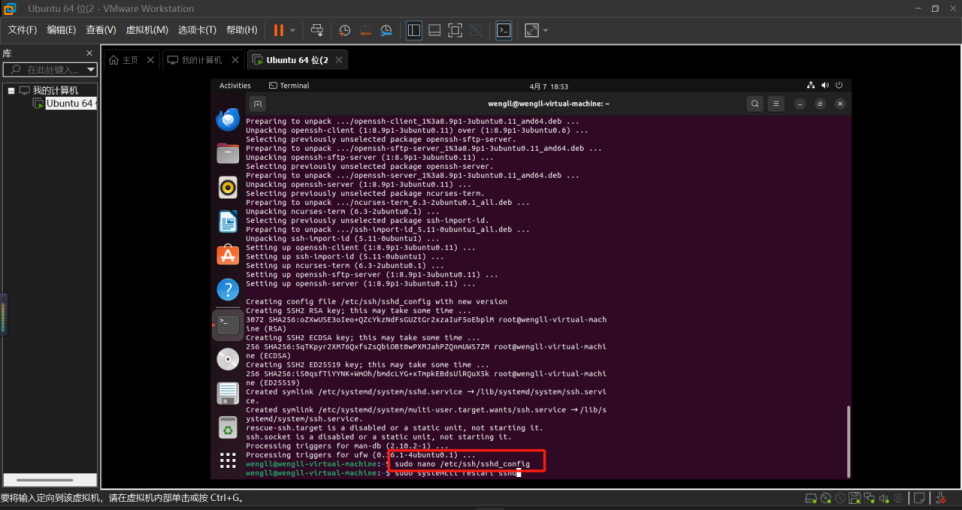Image resolution: width=962 pixels, height=510 pixels.
Task: Open the message log status bar icon
Action: point(919,498)
